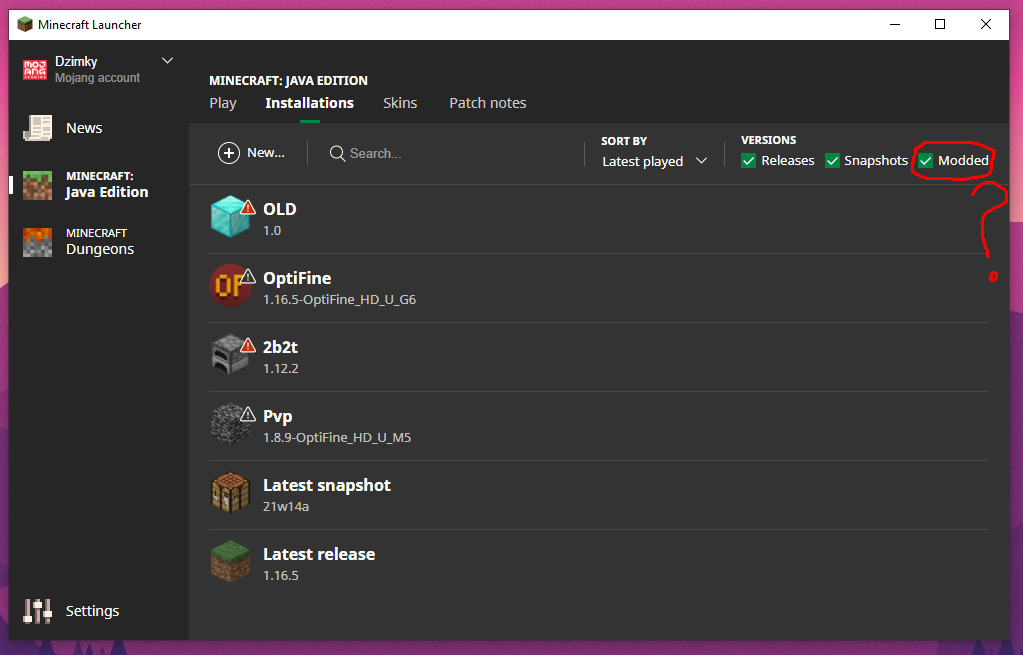Click the Latest release grass block icon
Screen dimensions: 1023x655
[230, 562]
